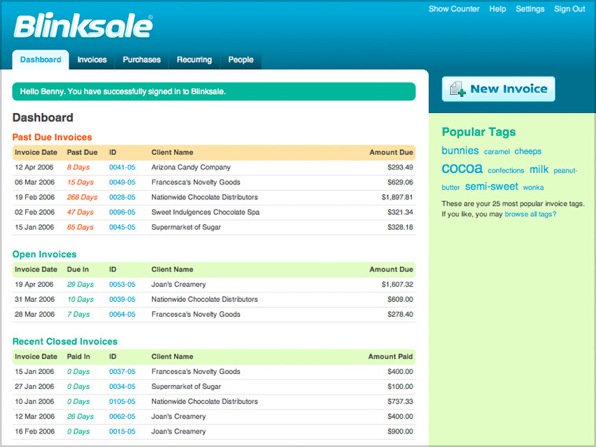Click the Show Counter link
Image resolution: width=596 pixels, height=447 pixels.
(454, 9)
